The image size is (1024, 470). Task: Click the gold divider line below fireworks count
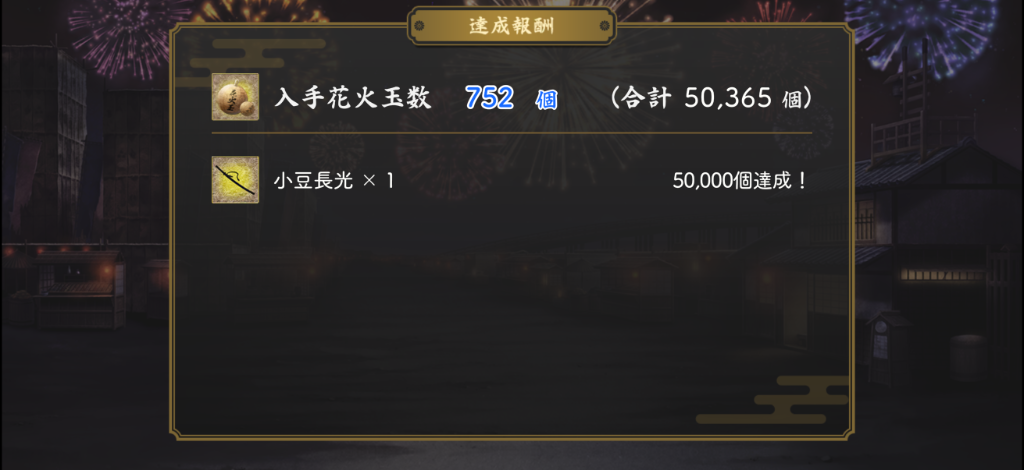512,133
